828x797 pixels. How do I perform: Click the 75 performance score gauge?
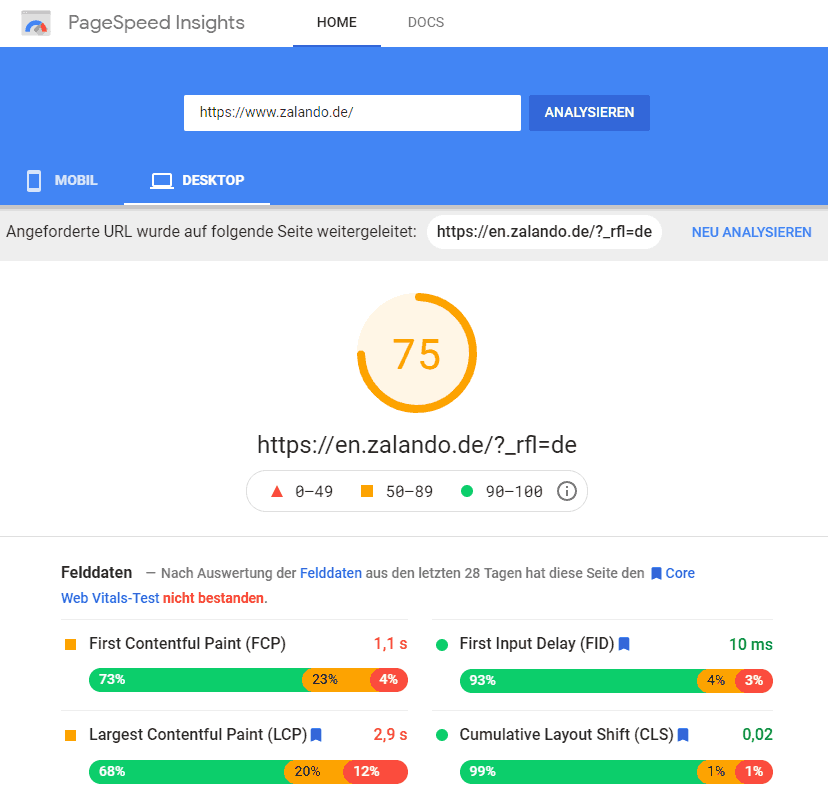pos(417,353)
